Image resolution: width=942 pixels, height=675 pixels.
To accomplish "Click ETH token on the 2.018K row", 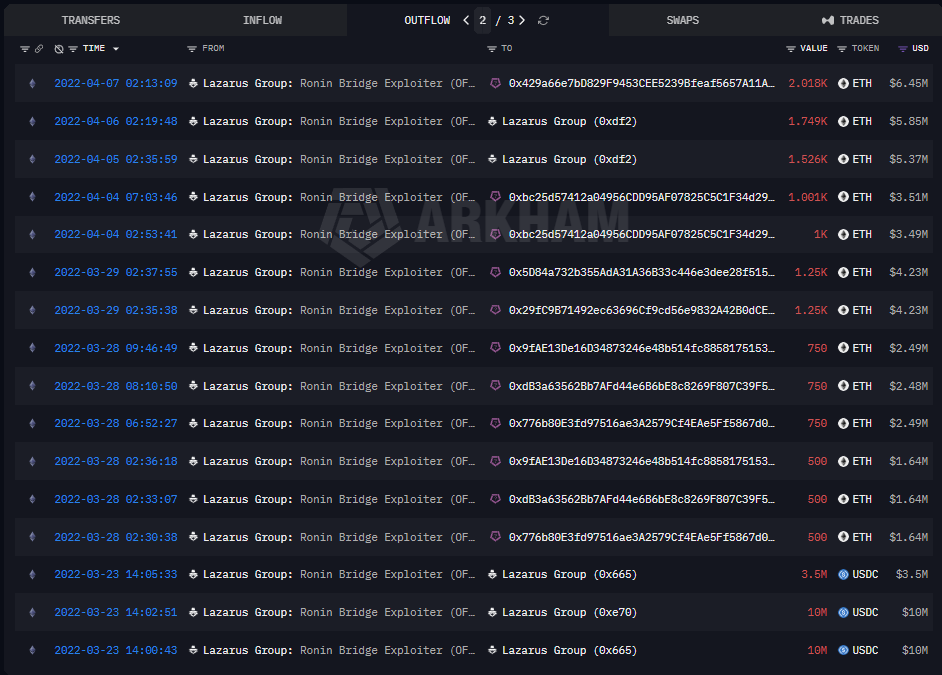I will click(855, 83).
